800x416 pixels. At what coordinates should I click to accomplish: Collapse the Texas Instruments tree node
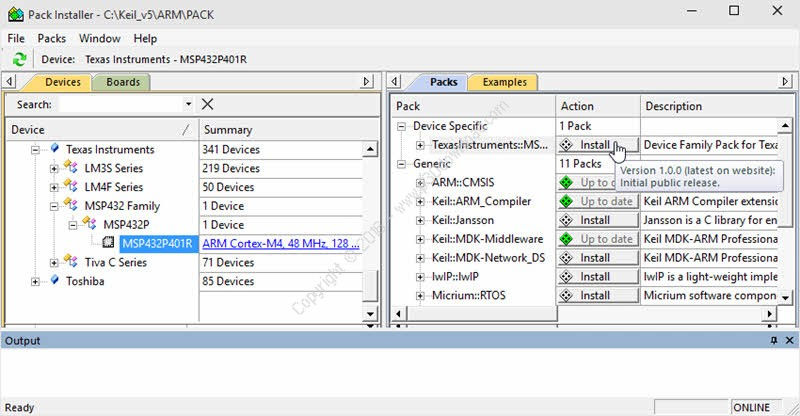tap(35, 150)
